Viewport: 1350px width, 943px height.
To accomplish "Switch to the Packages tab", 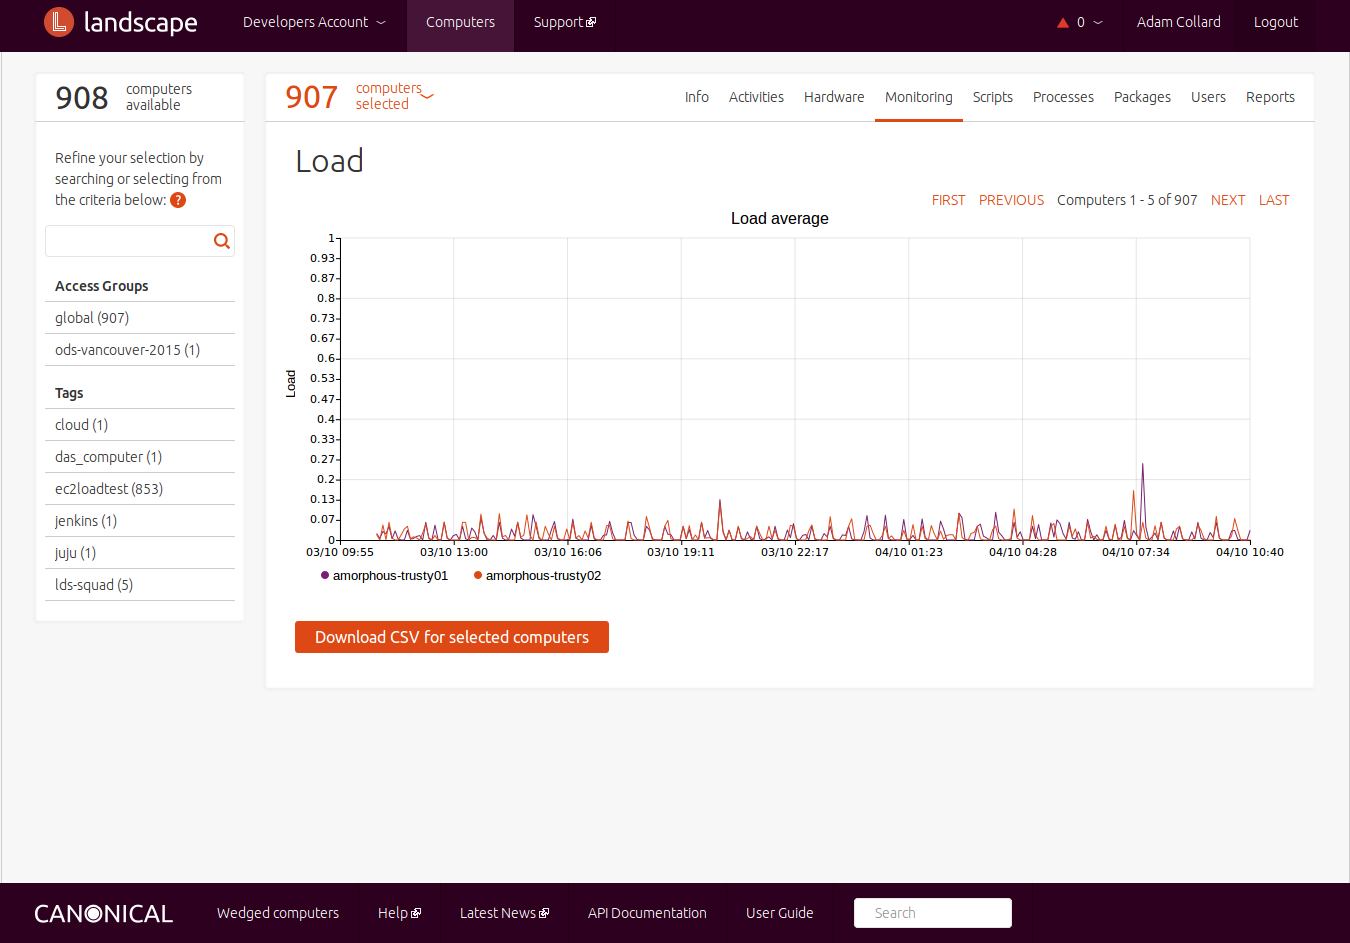I will (x=1142, y=97).
